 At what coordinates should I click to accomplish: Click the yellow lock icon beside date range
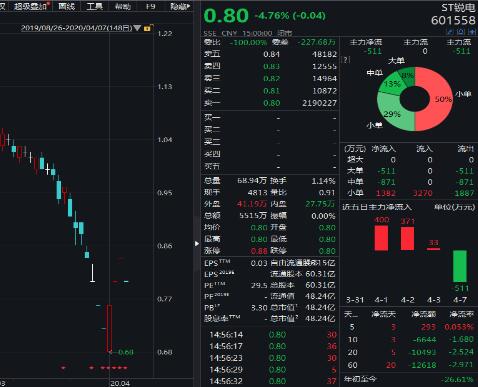[147, 28]
